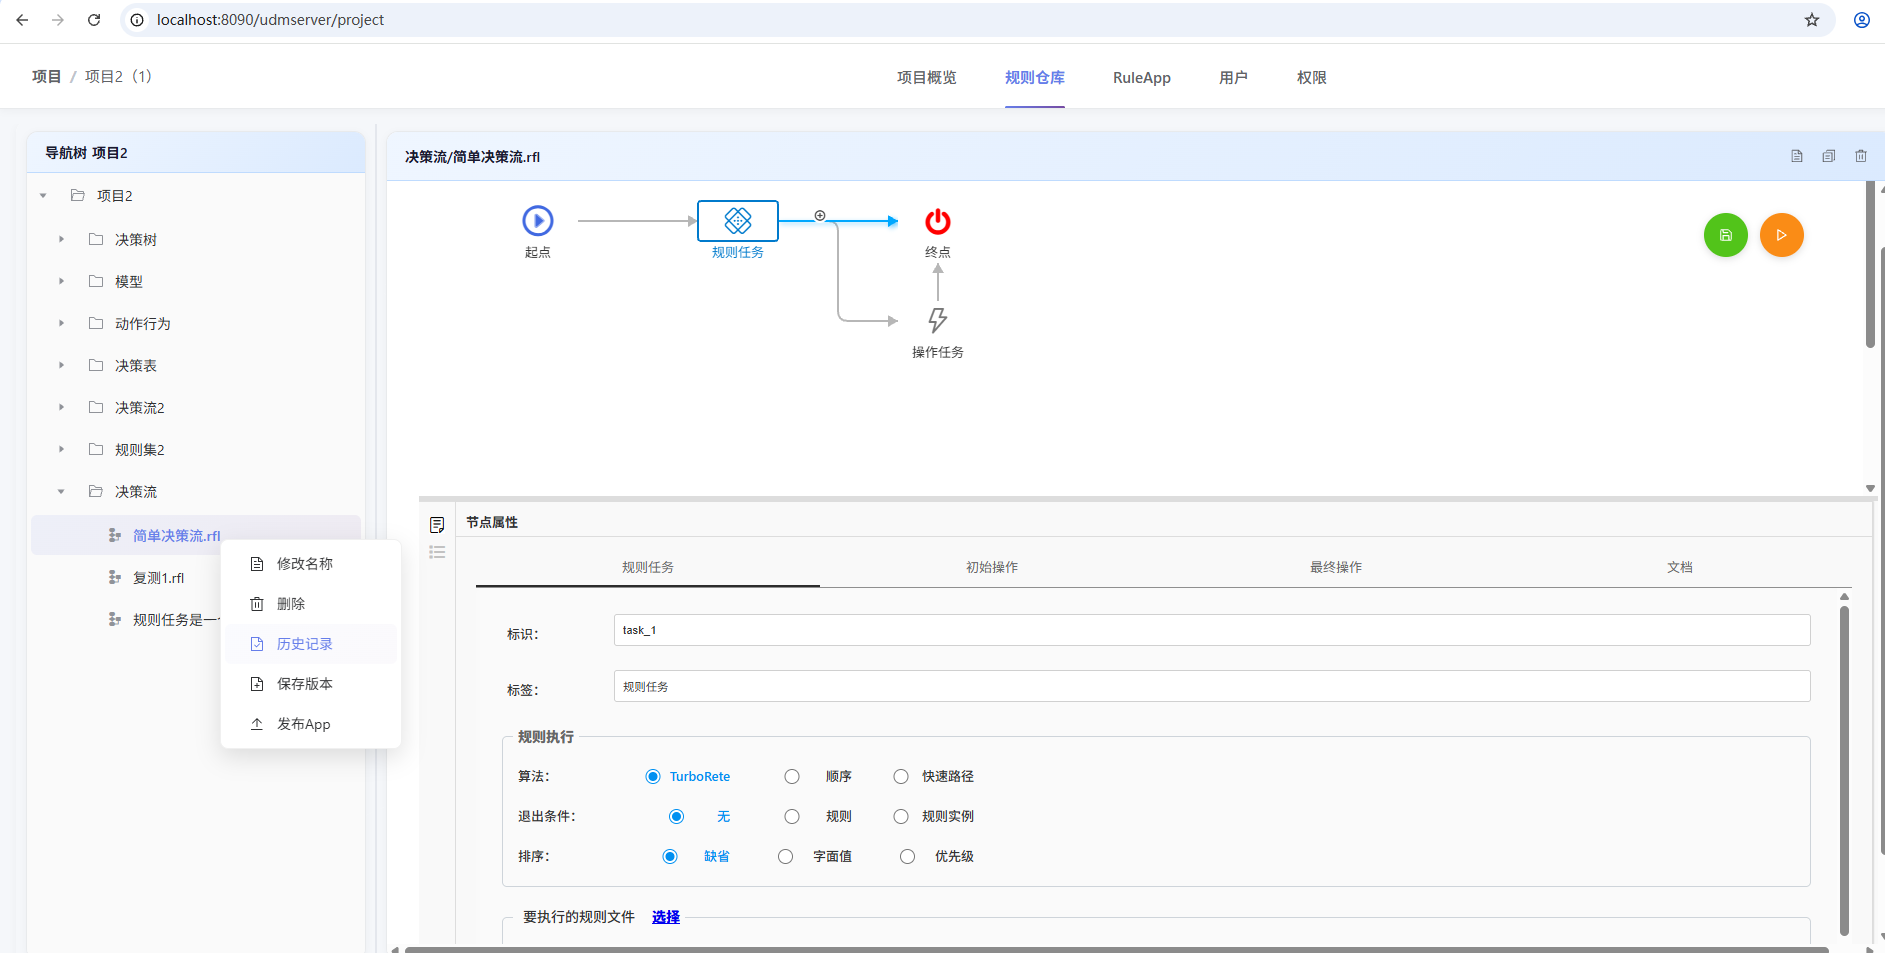The width and height of the screenshot is (1885, 953).
Task: Select the 操作任务 lightning node
Action: coord(937,320)
